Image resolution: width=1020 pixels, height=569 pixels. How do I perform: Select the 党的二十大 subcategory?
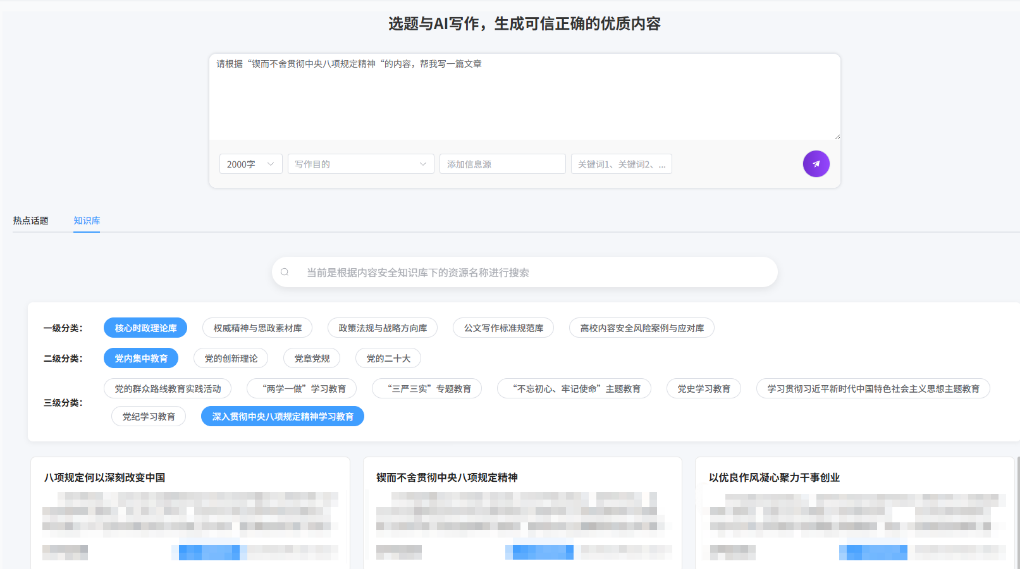point(388,358)
